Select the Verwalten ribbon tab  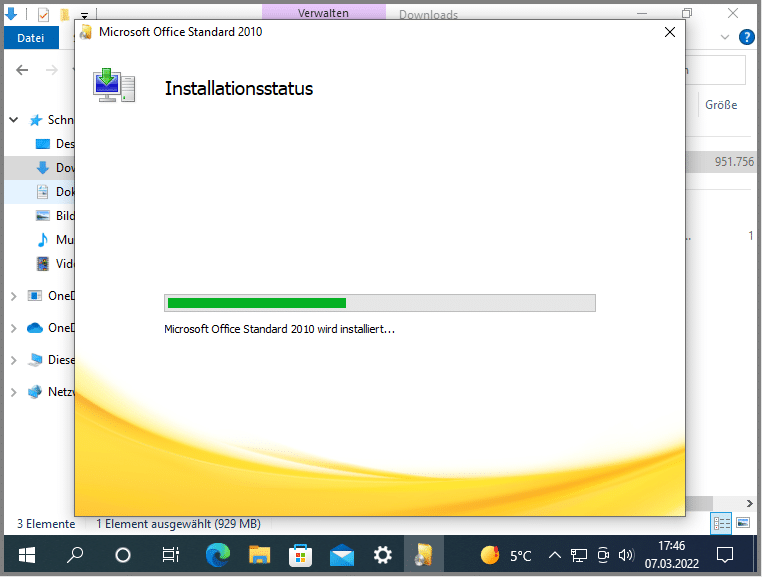click(x=323, y=14)
